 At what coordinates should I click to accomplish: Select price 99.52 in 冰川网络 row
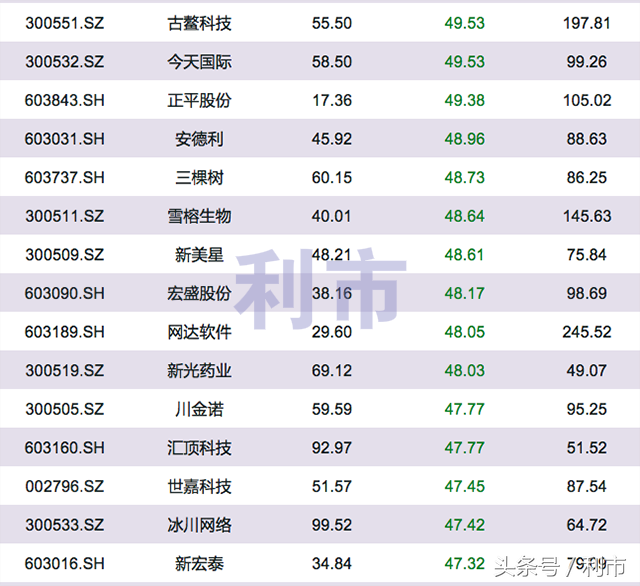(x=331, y=525)
